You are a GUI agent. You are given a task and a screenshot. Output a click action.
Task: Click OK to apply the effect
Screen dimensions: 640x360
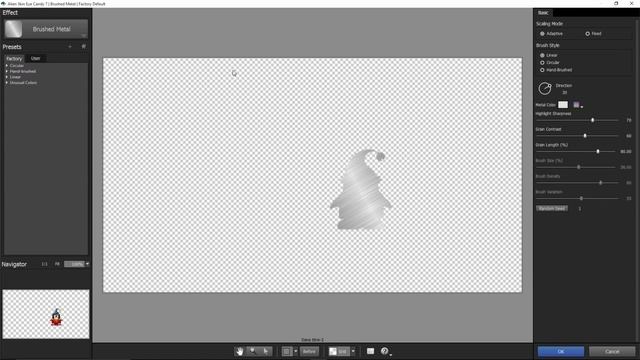561,351
